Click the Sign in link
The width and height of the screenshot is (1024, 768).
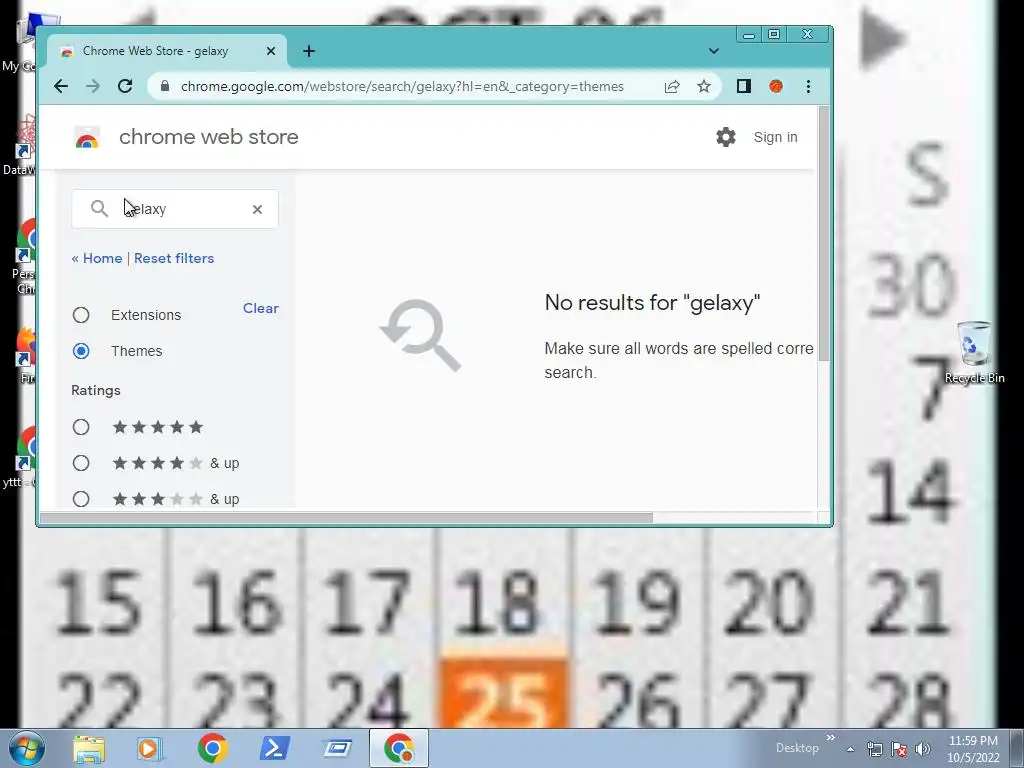pyautogui.click(x=775, y=137)
